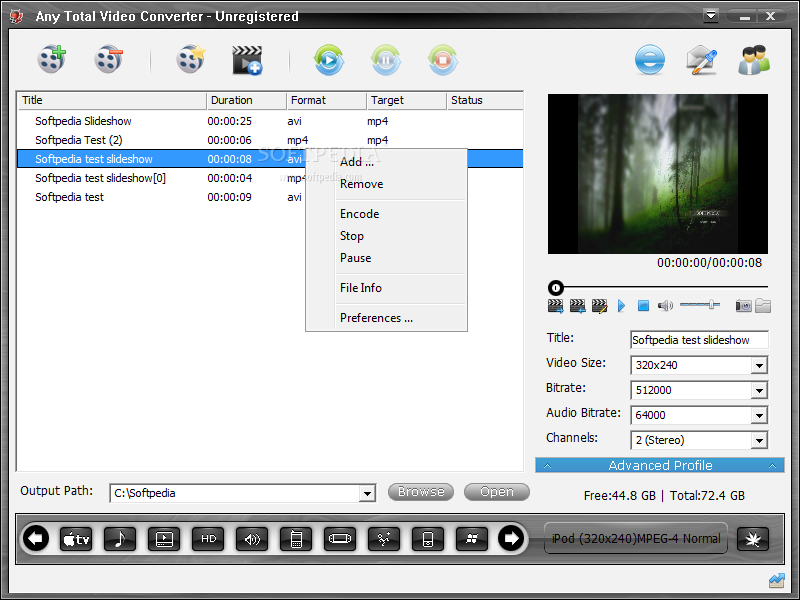
Task: Click the Pause encoding toolbar icon
Action: point(386,60)
